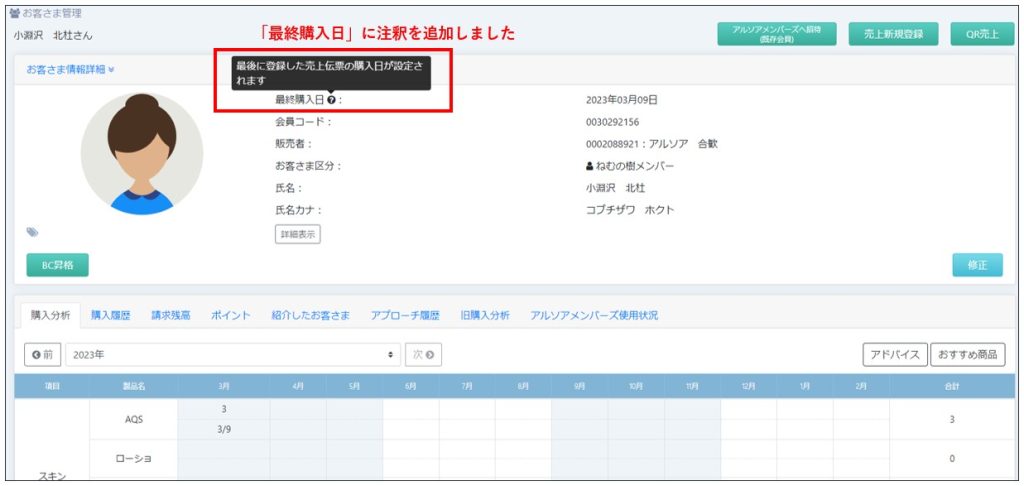
Task: Click the おすすめ商品 button
Action: pyautogui.click(x=967, y=355)
